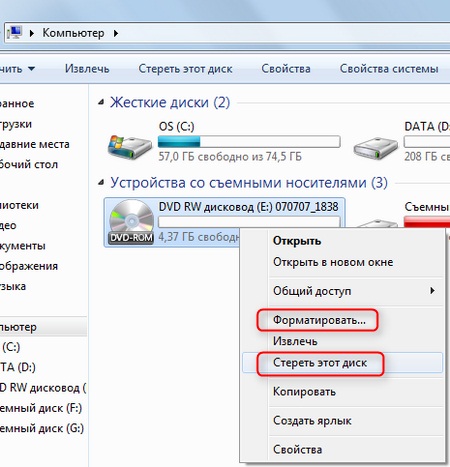Open Свойства системы from the toolbar

click(x=389, y=69)
